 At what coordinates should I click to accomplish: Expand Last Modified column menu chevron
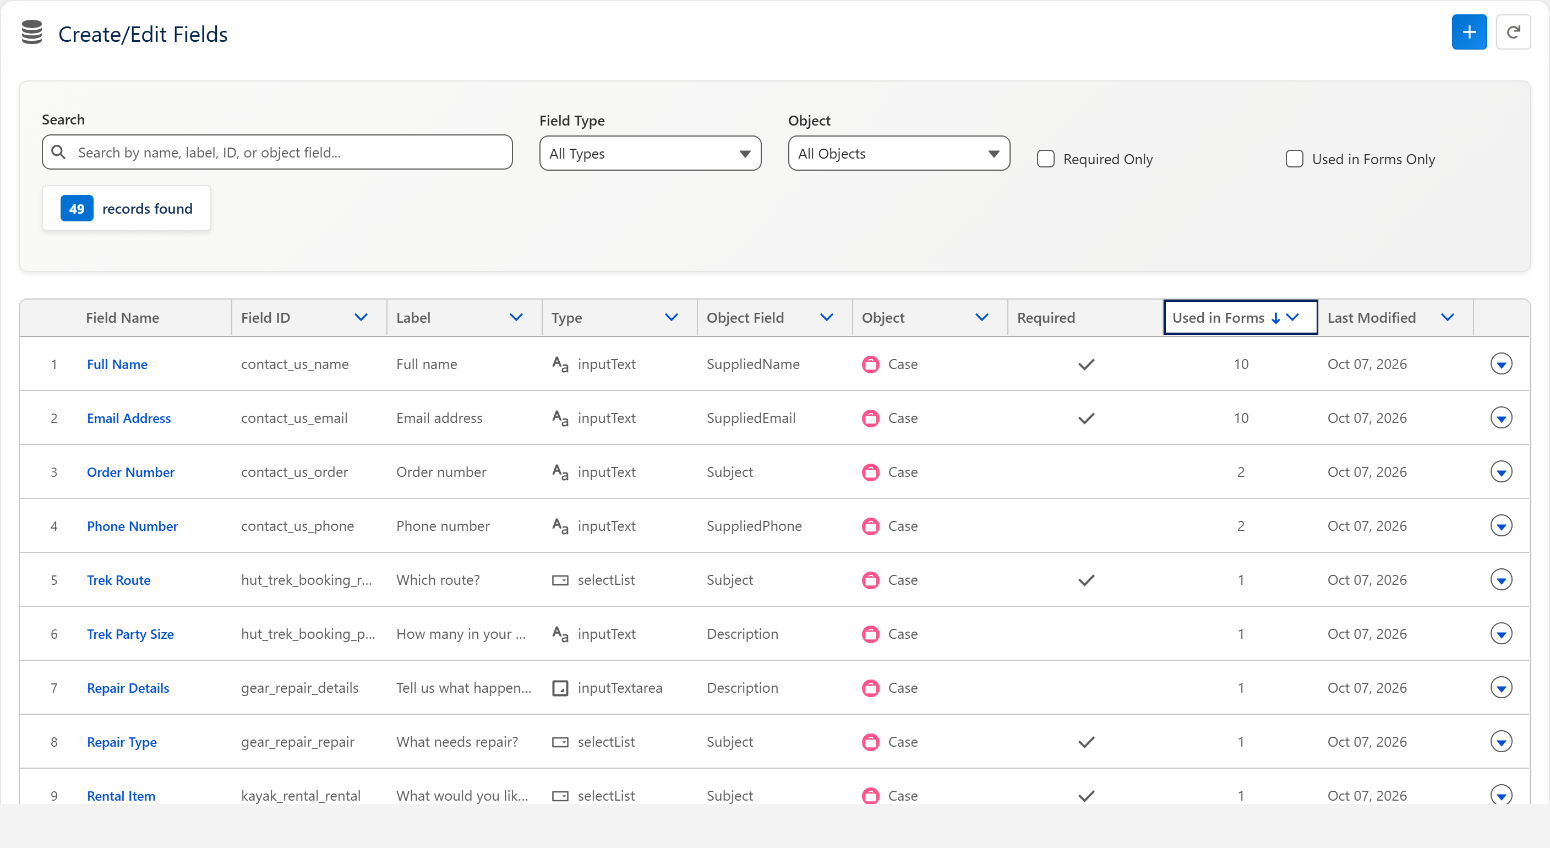pos(1447,317)
